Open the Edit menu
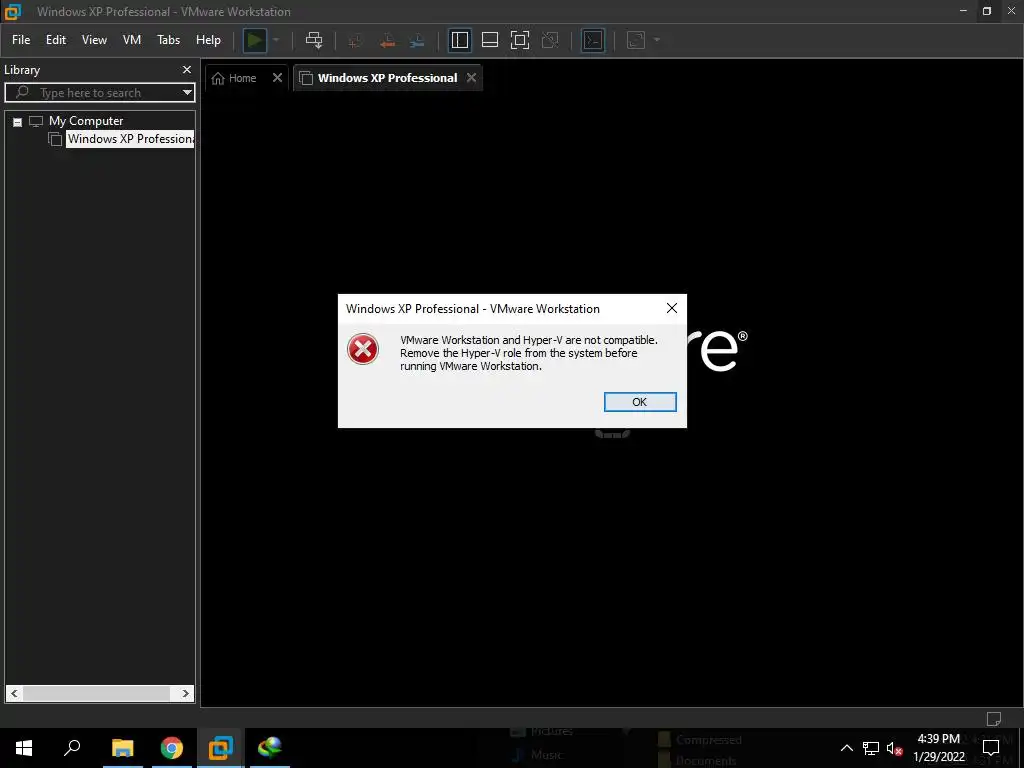The height and width of the screenshot is (768, 1024). point(56,40)
